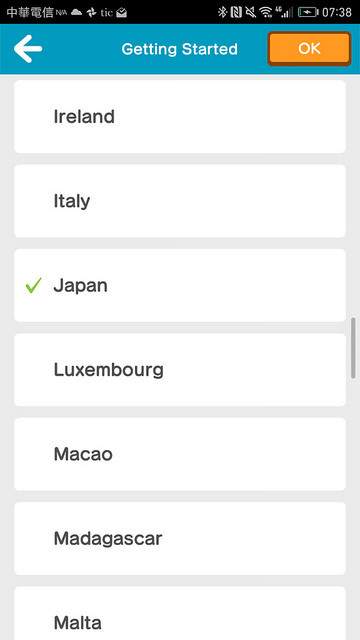Tap the Bluetooth status icon
Image resolution: width=360 pixels, height=640 pixels.
click(x=222, y=12)
